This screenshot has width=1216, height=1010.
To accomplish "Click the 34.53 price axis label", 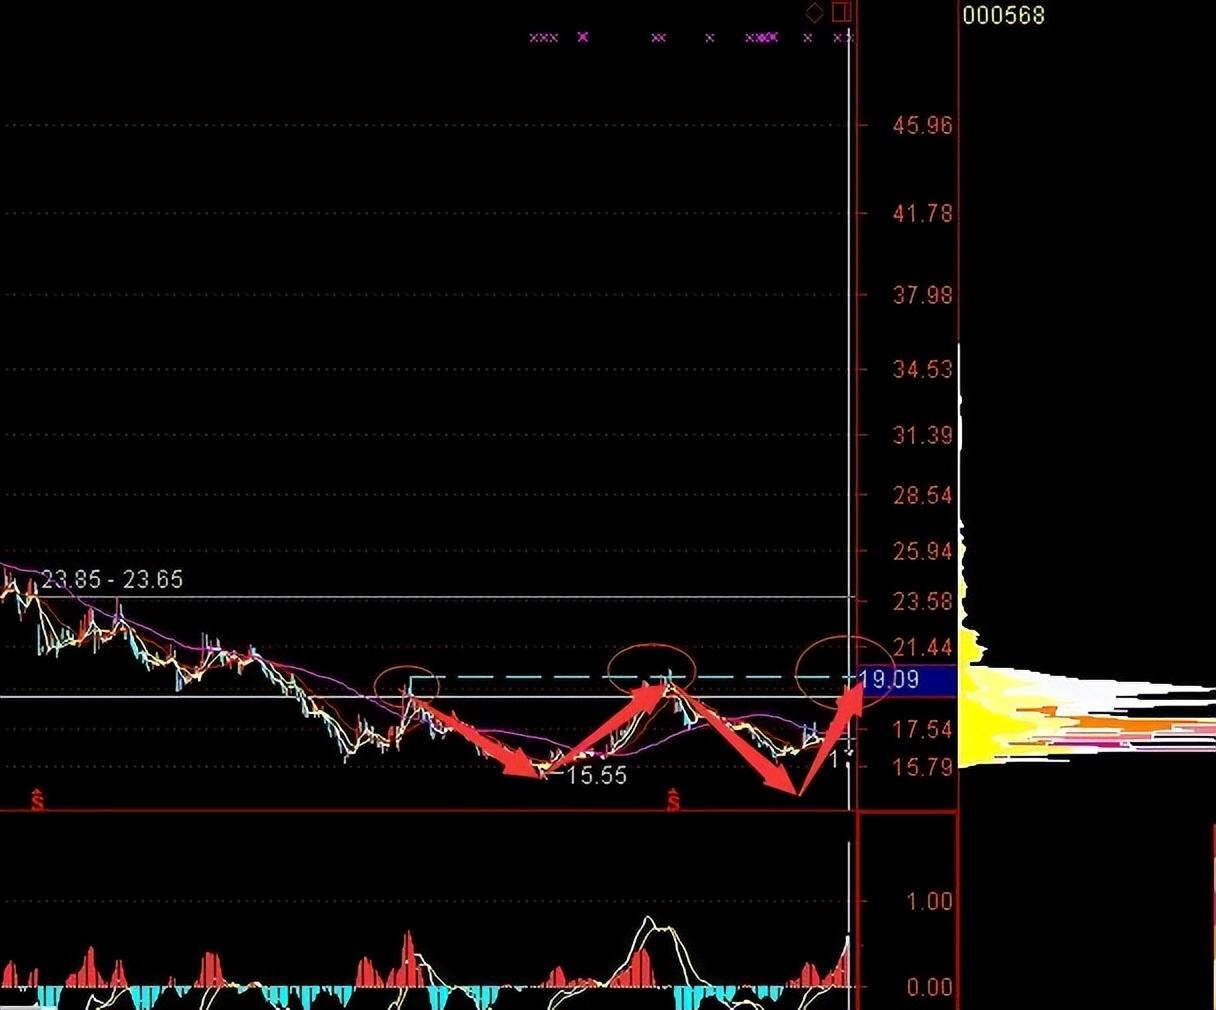I will point(923,369).
